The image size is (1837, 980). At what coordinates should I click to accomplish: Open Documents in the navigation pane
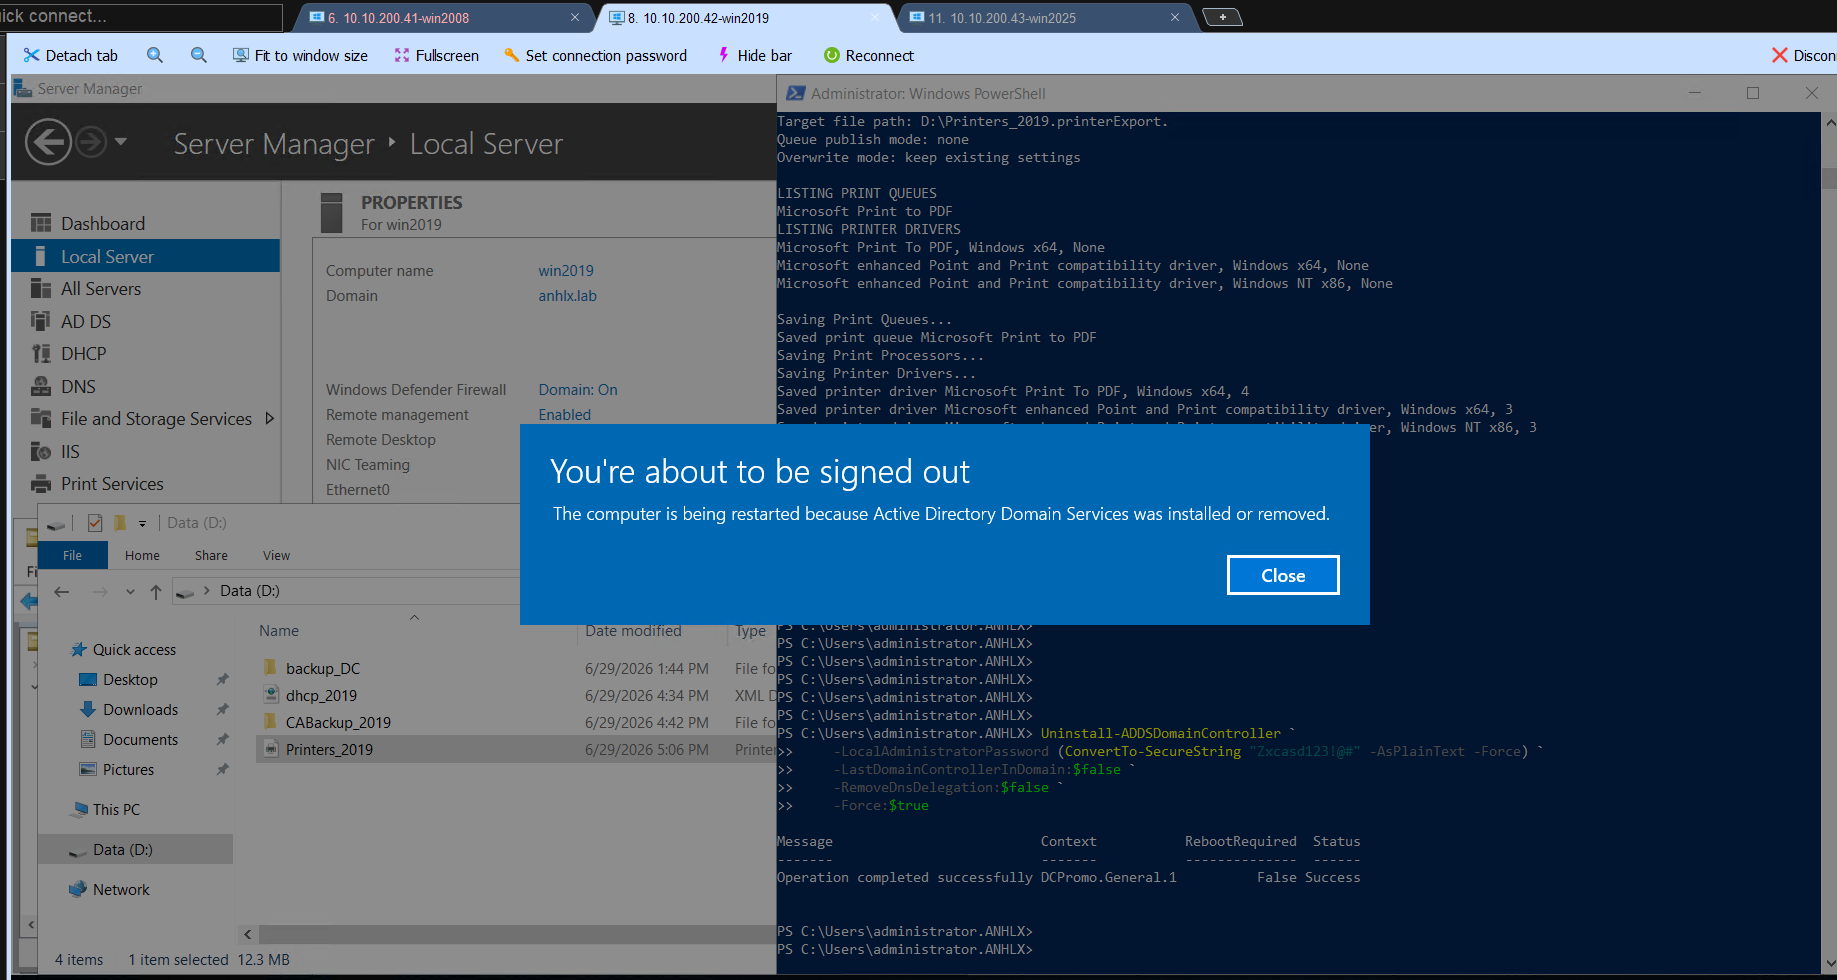[140, 740]
